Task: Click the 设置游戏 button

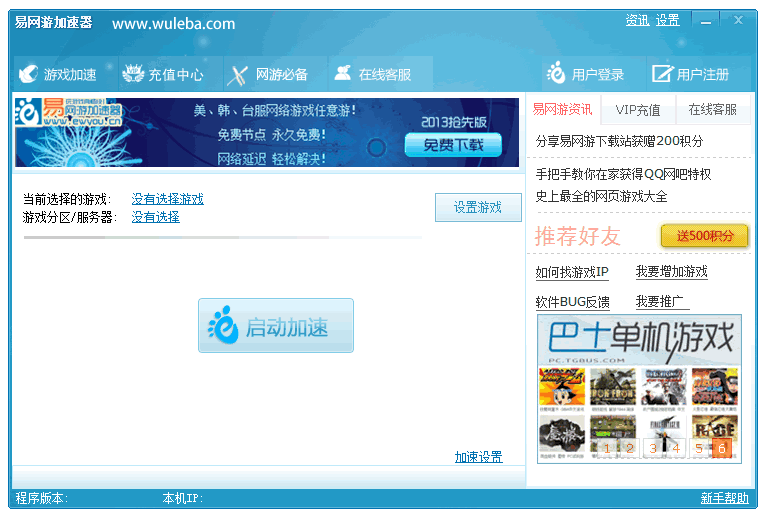Action: [478, 207]
